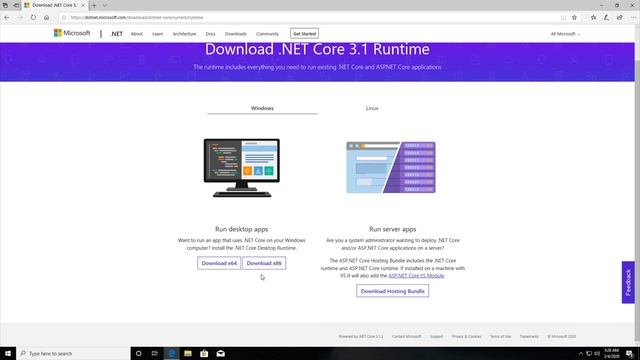Open Privacy & Cookies footer link
This screenshot has width=640, height=360.
[467, 336]
